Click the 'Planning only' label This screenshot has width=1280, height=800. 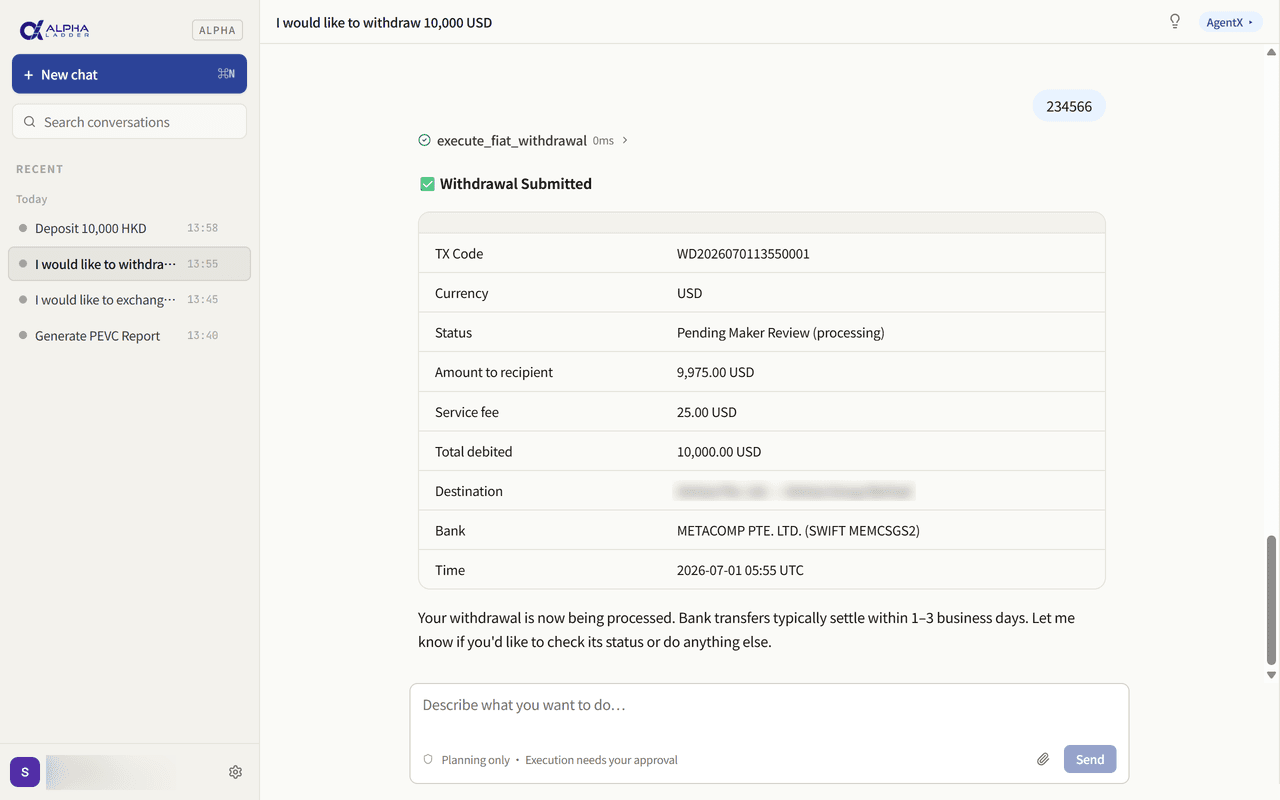(476, 760)
